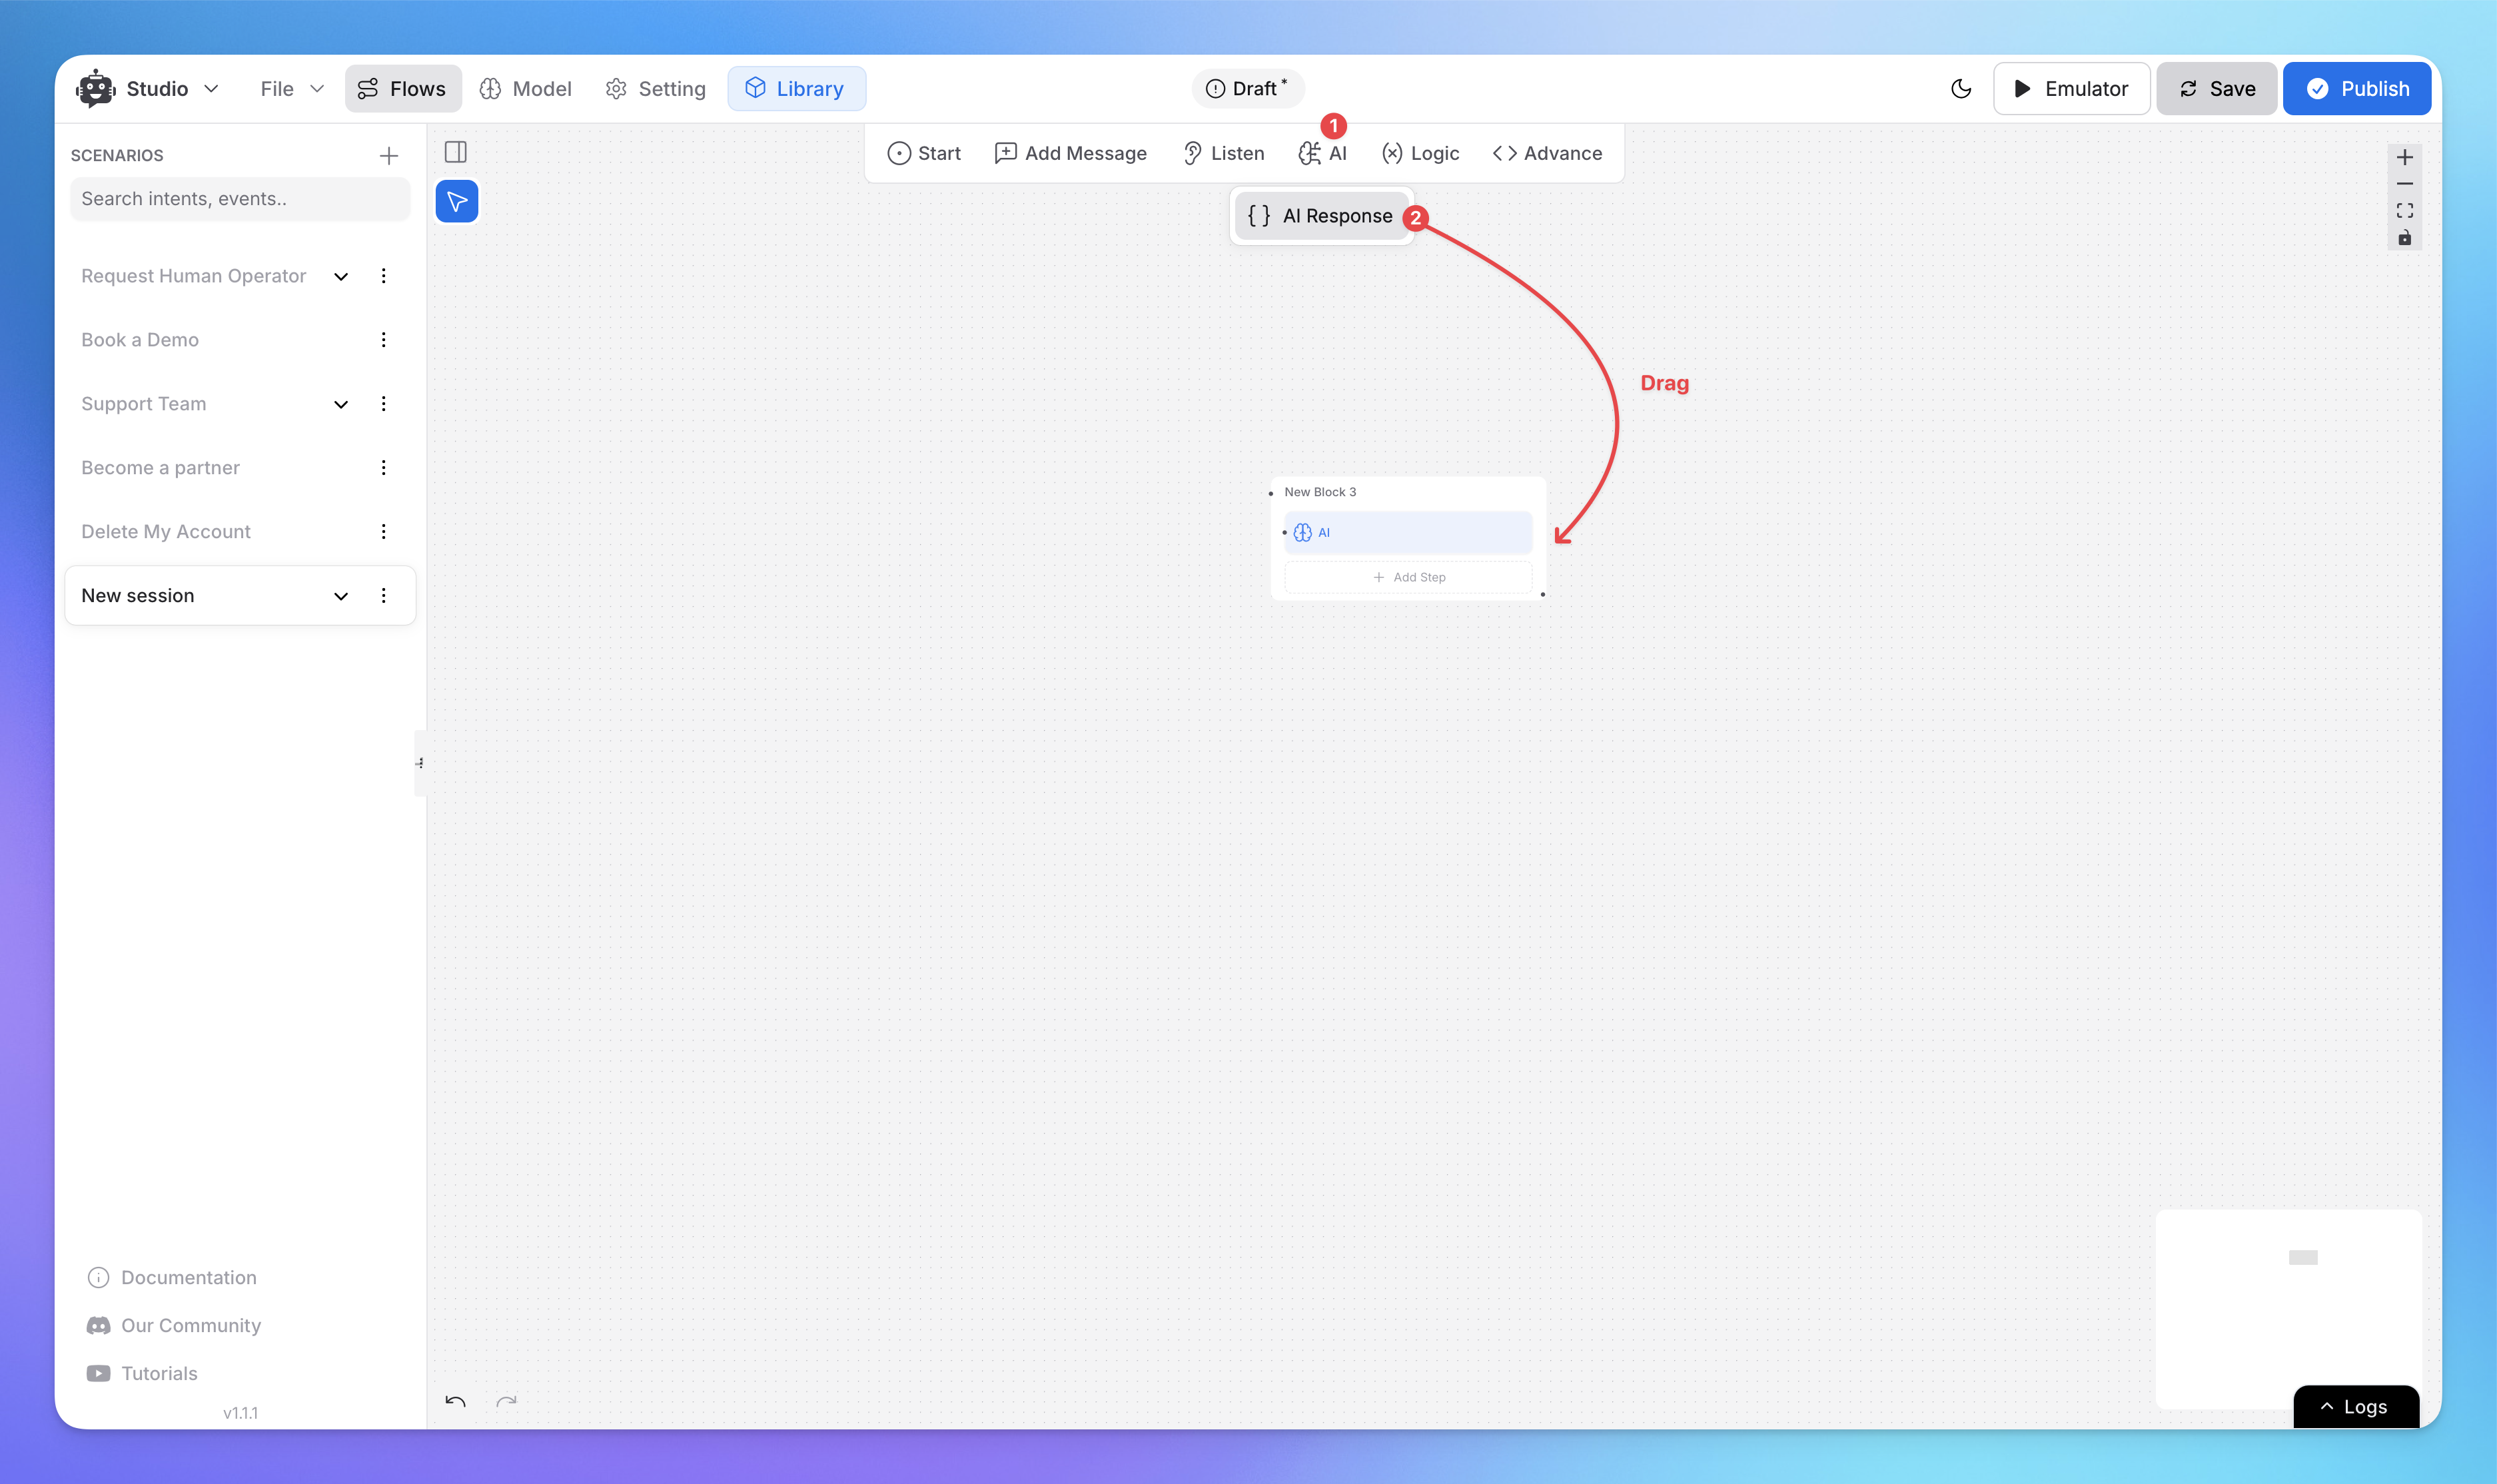Open options for Book a Demo

pyautogui.click(x=383, y=340)
